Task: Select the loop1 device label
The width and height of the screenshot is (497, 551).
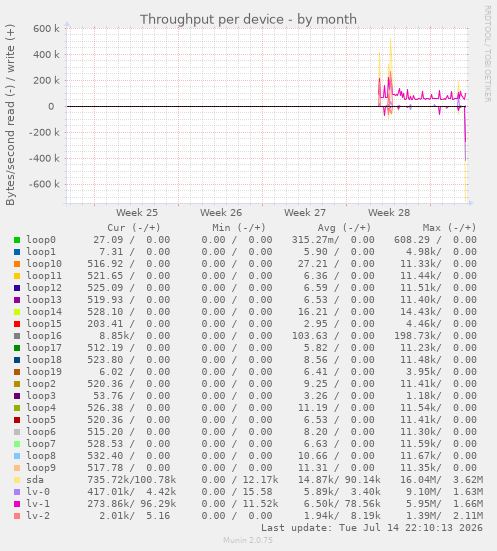Action: tap(41, 252)
